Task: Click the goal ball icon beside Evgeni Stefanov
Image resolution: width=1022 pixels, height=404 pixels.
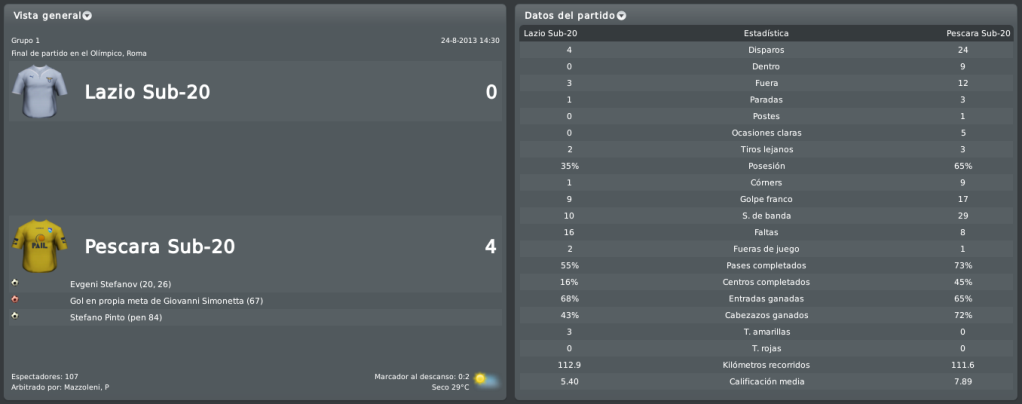Action: 15,283
